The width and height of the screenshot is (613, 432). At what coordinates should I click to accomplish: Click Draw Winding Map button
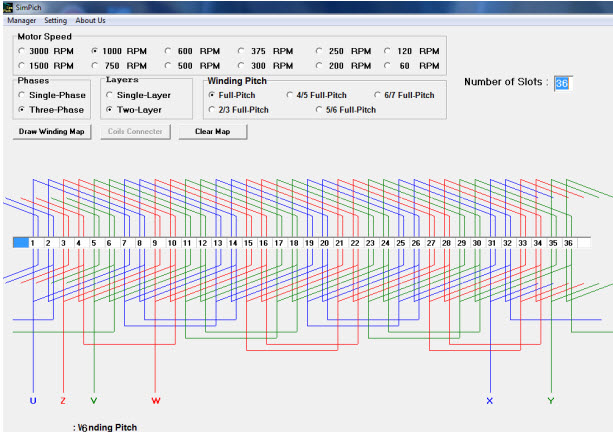[x=52, y=131]
